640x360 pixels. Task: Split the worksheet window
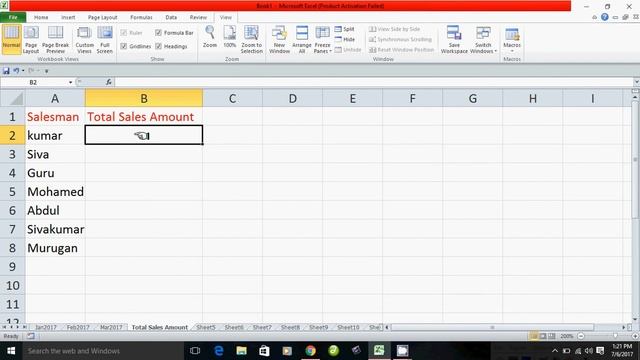[344, 29]
